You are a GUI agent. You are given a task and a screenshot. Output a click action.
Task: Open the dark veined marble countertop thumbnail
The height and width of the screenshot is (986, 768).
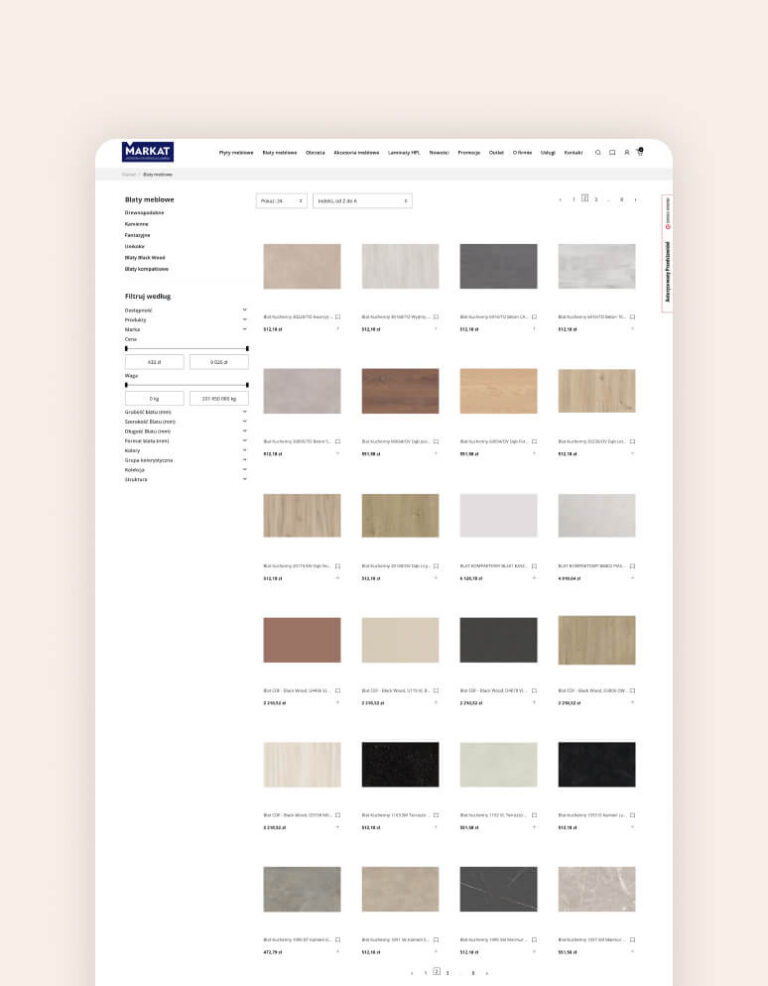coord(498,889)
